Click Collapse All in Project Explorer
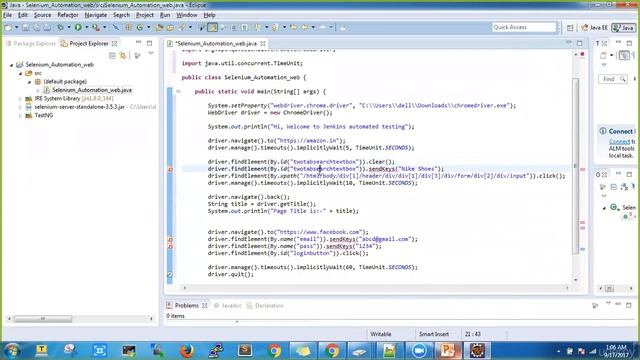 point(112,56)
